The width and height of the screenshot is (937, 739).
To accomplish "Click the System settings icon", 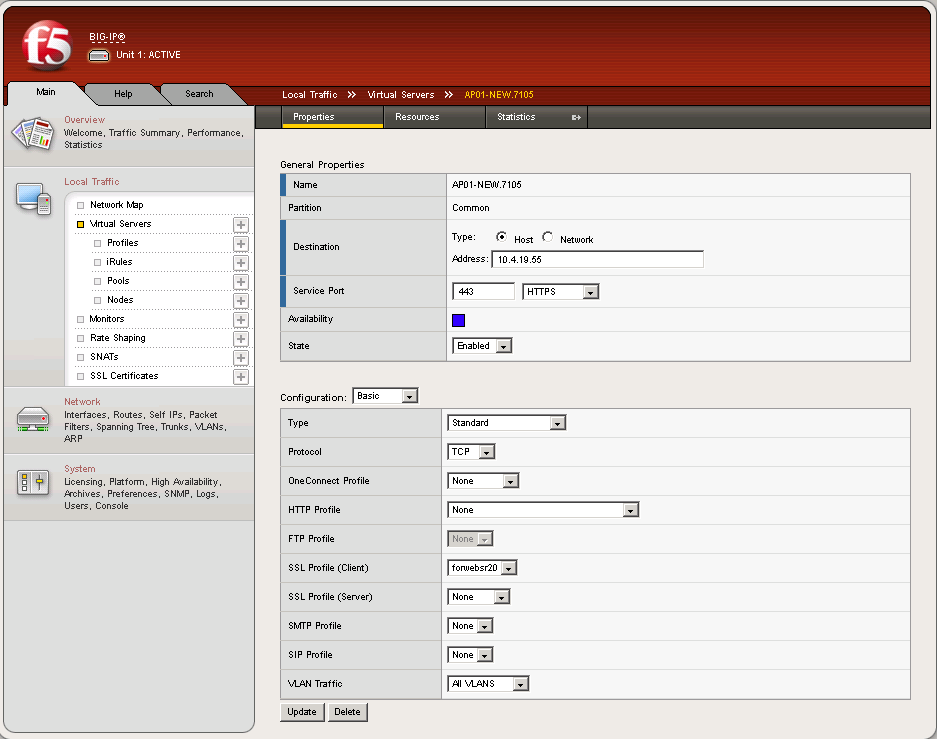I will 32,484.
